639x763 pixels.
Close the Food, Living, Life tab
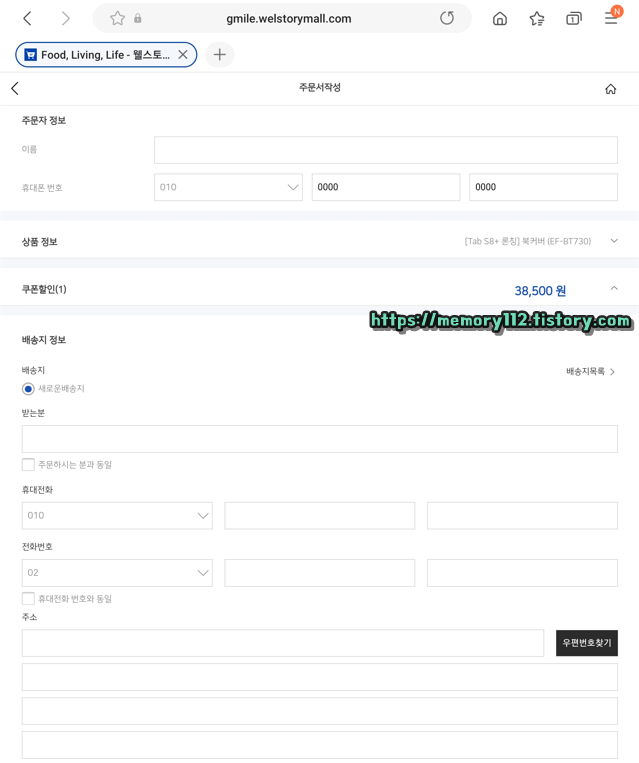click(x=183, y=54)
